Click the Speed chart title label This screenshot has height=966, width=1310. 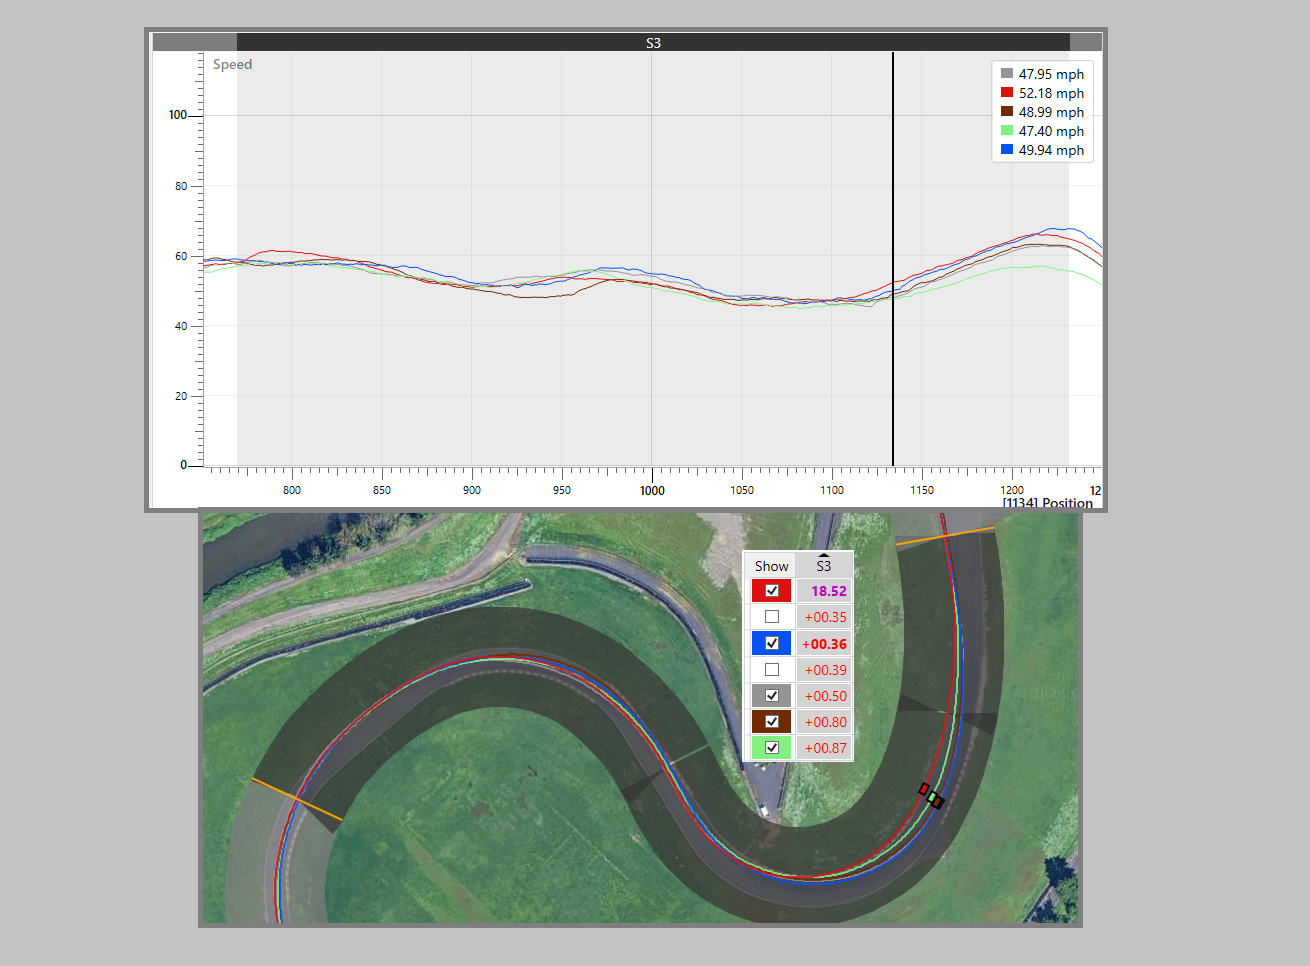click(232, 64)
